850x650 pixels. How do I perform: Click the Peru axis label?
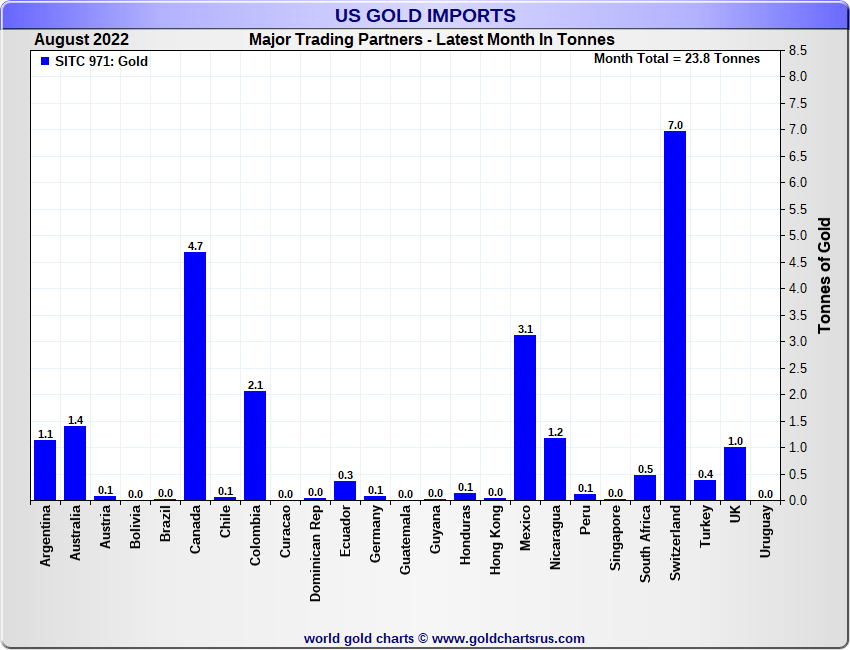click(x=585, y=519)
